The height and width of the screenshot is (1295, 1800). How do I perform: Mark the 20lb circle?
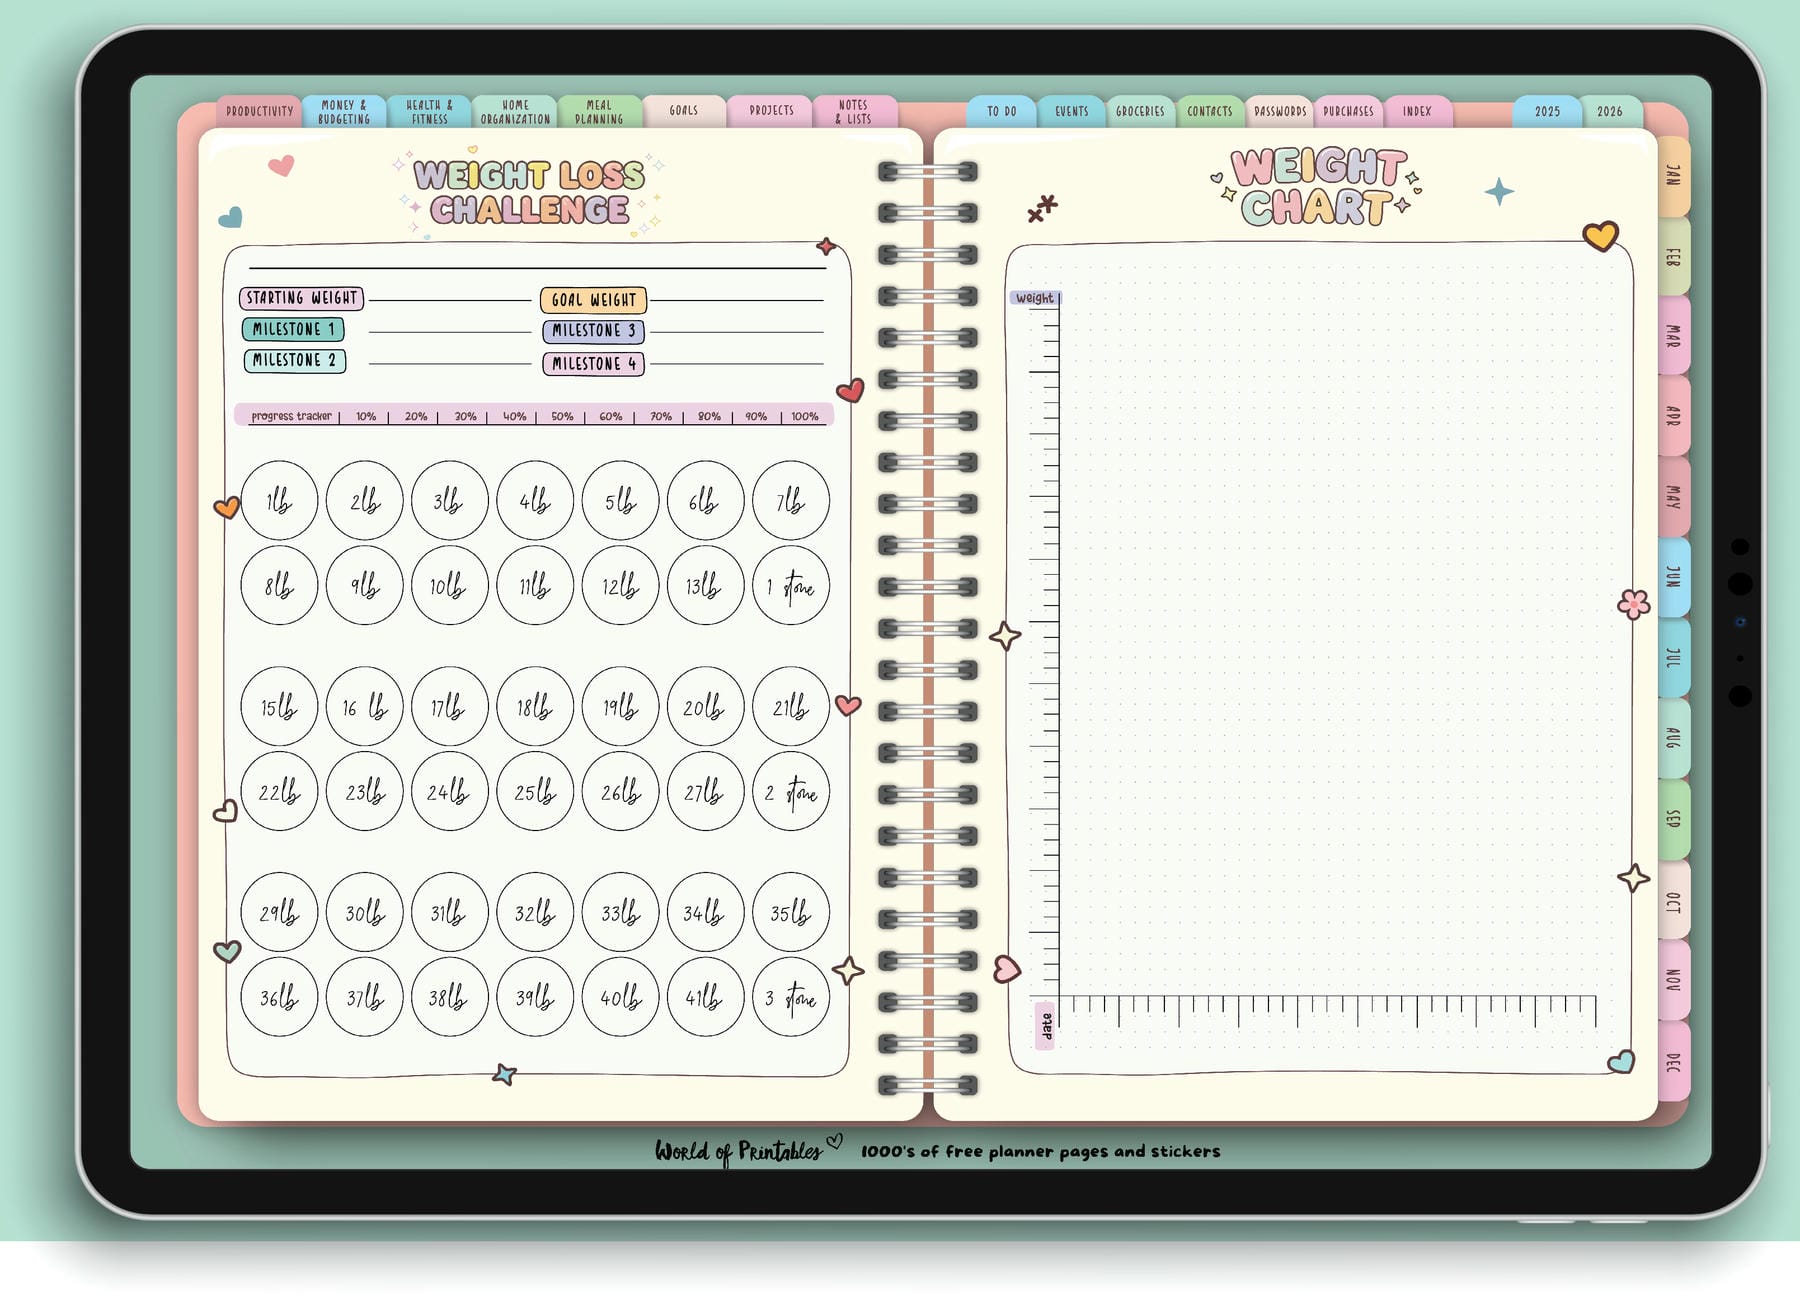[x=705, y=707]
